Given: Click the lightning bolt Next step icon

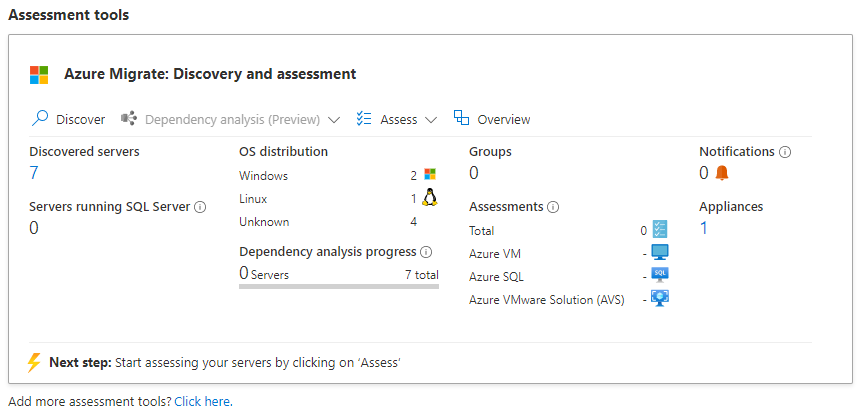Looking at the screenshot, I should pyautogui.click(x=34, y=362).
